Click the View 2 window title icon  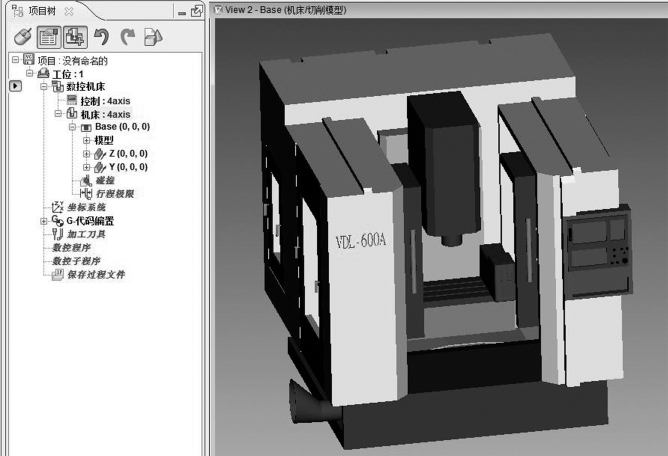(x=218, y=9)
